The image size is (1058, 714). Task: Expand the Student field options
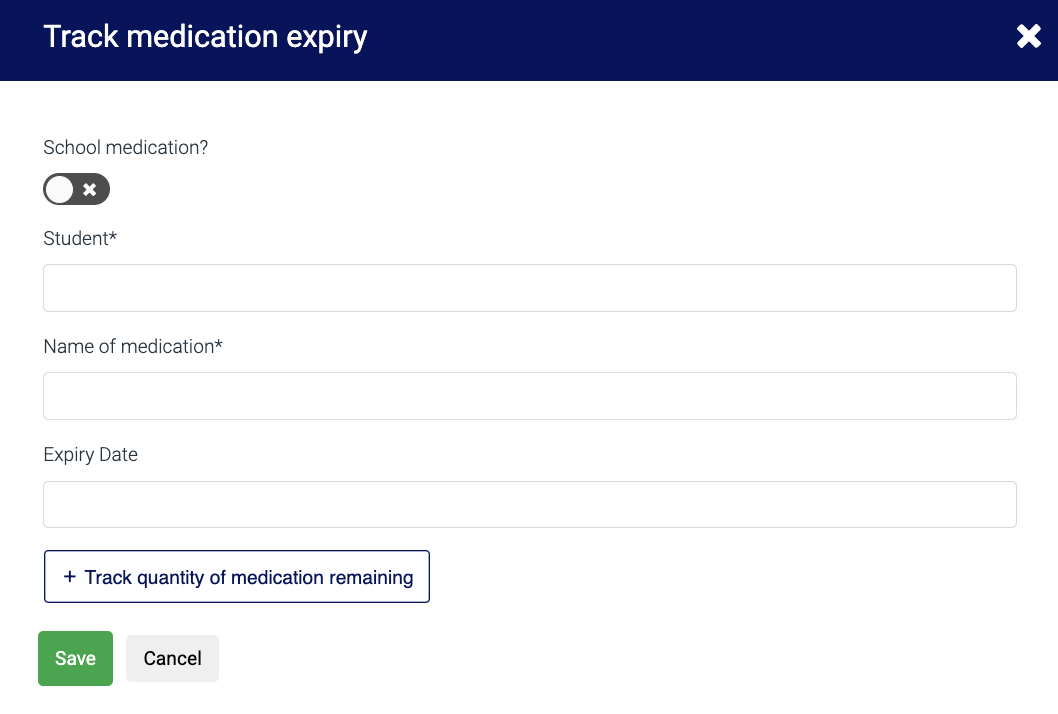[x=529, y=288]
